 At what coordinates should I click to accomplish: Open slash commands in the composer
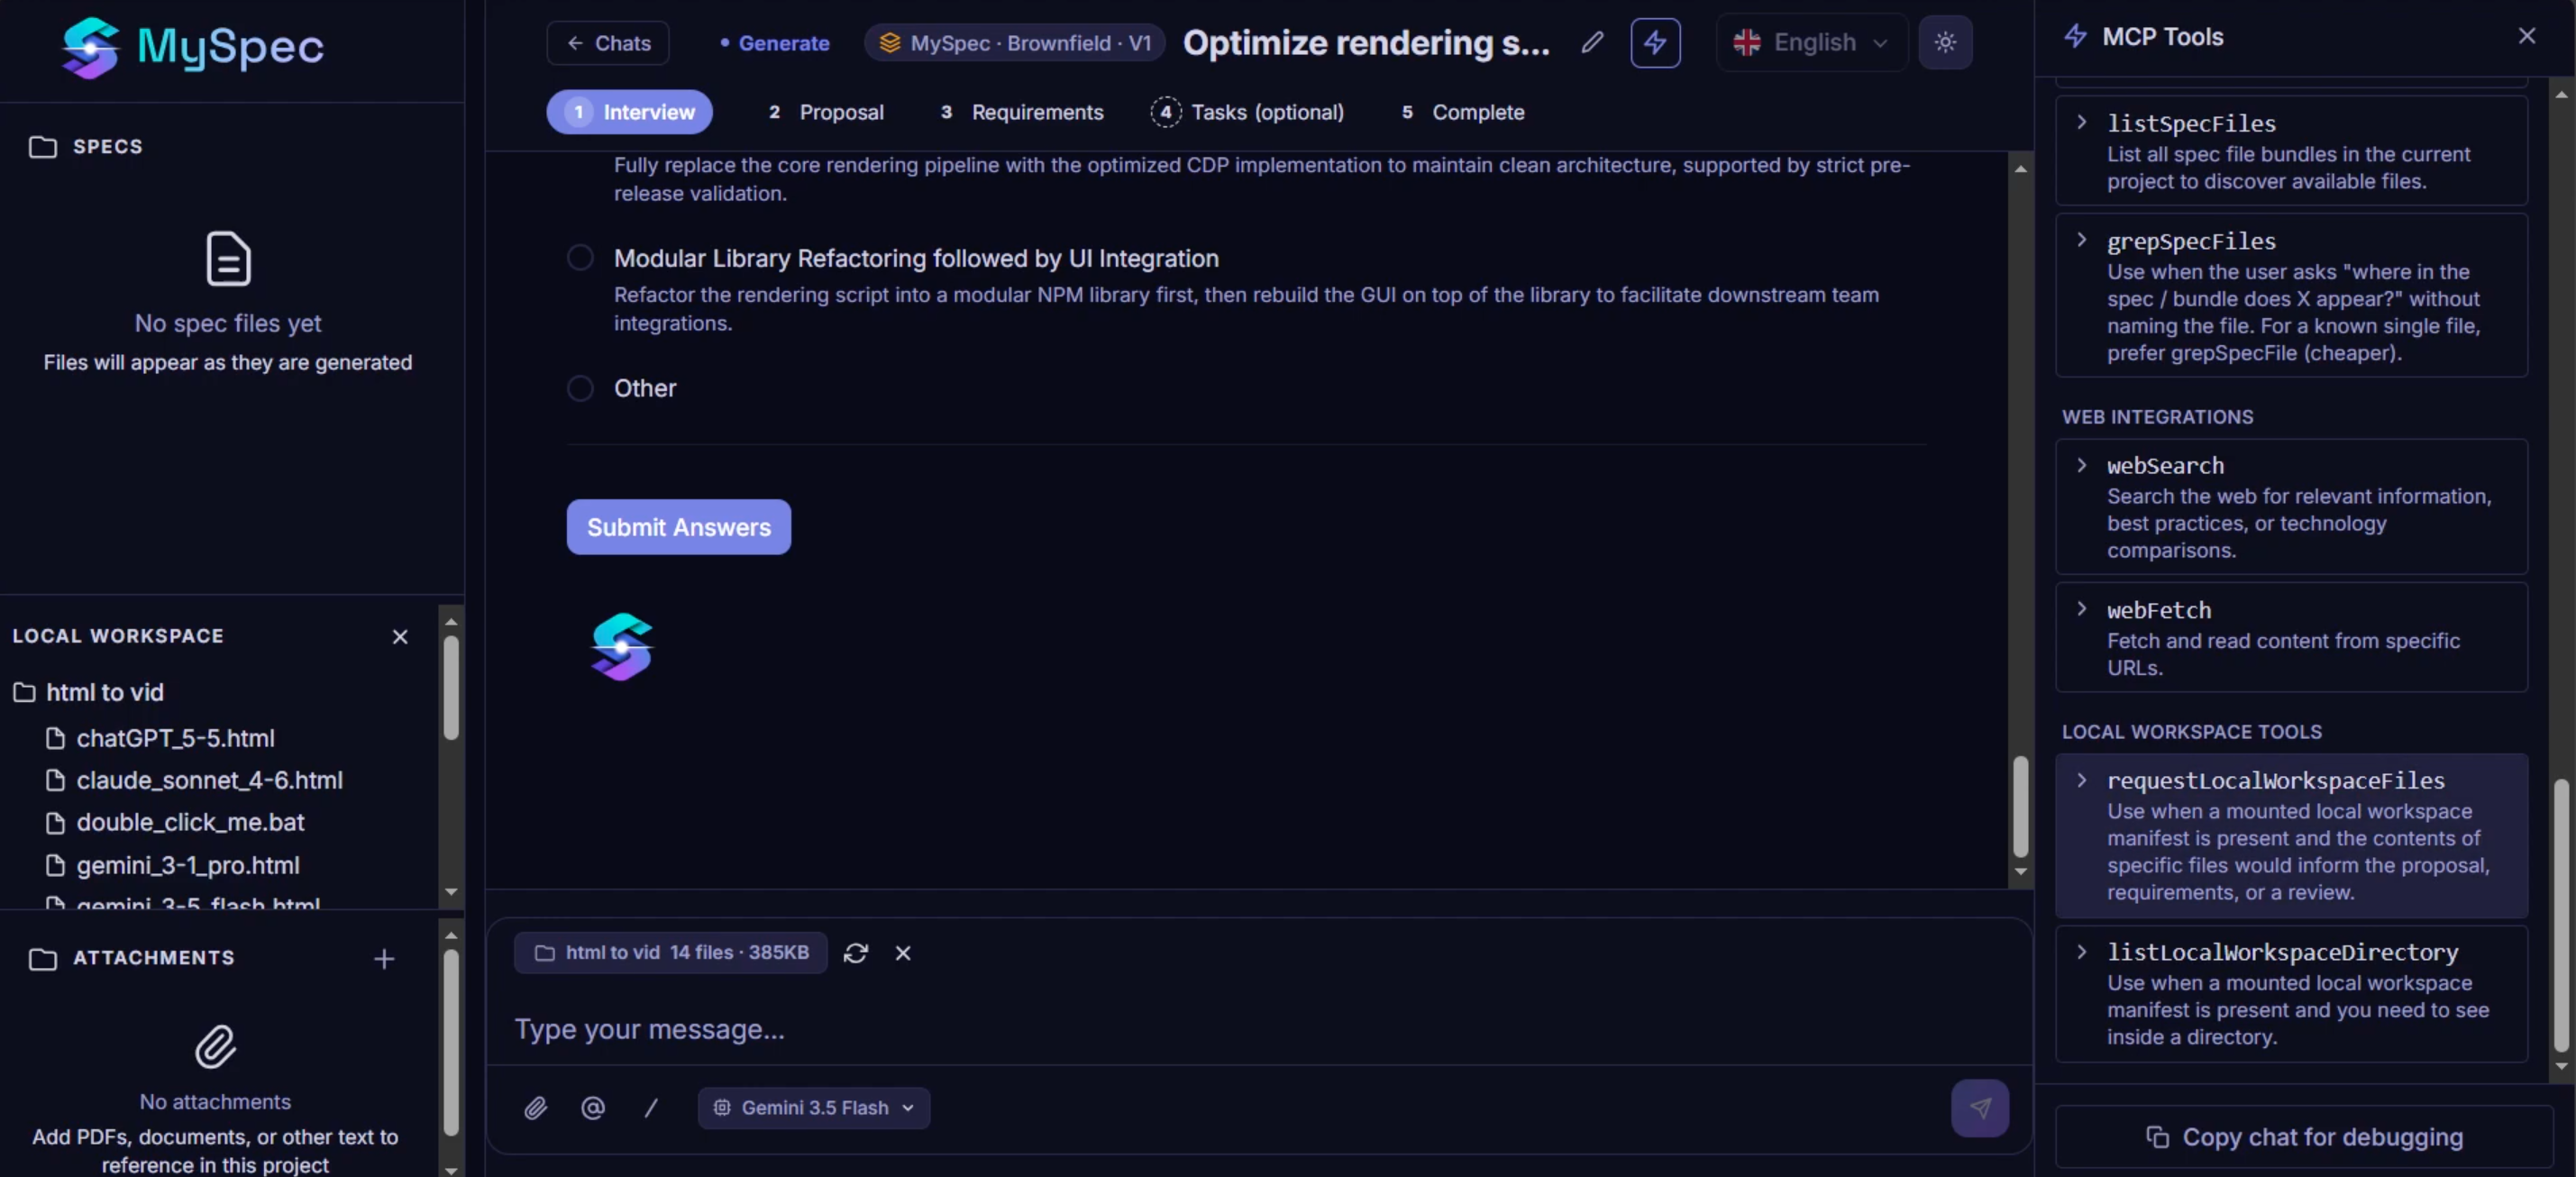651,1108
